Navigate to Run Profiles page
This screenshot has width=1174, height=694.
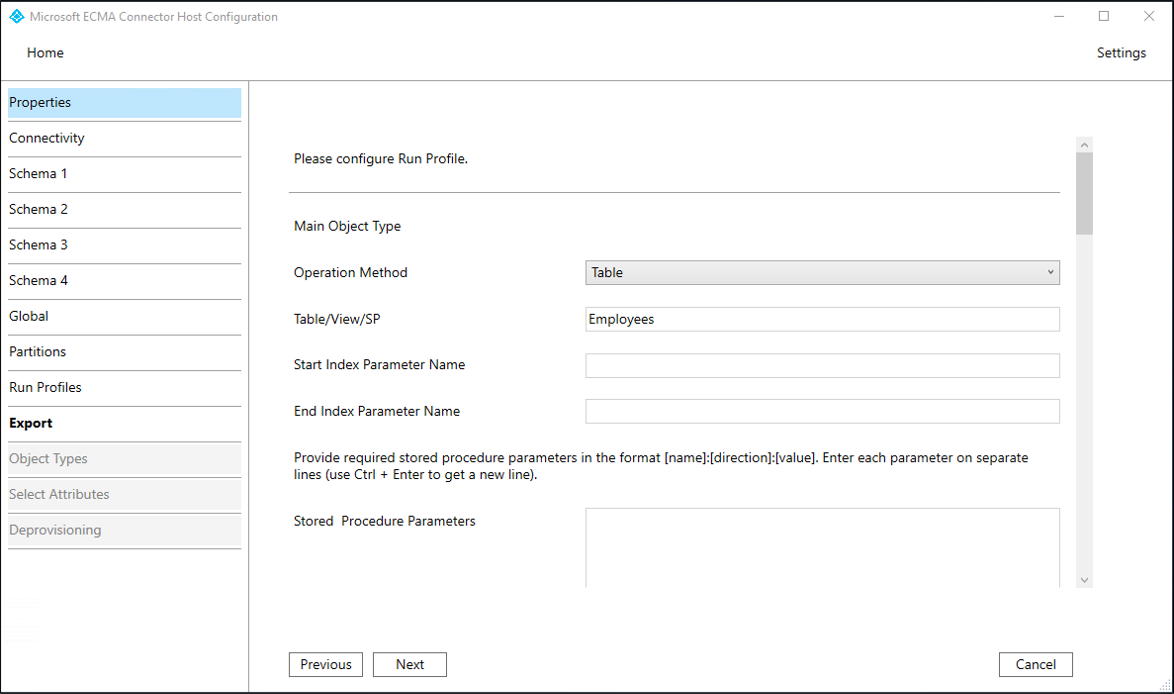coord(124,387)
